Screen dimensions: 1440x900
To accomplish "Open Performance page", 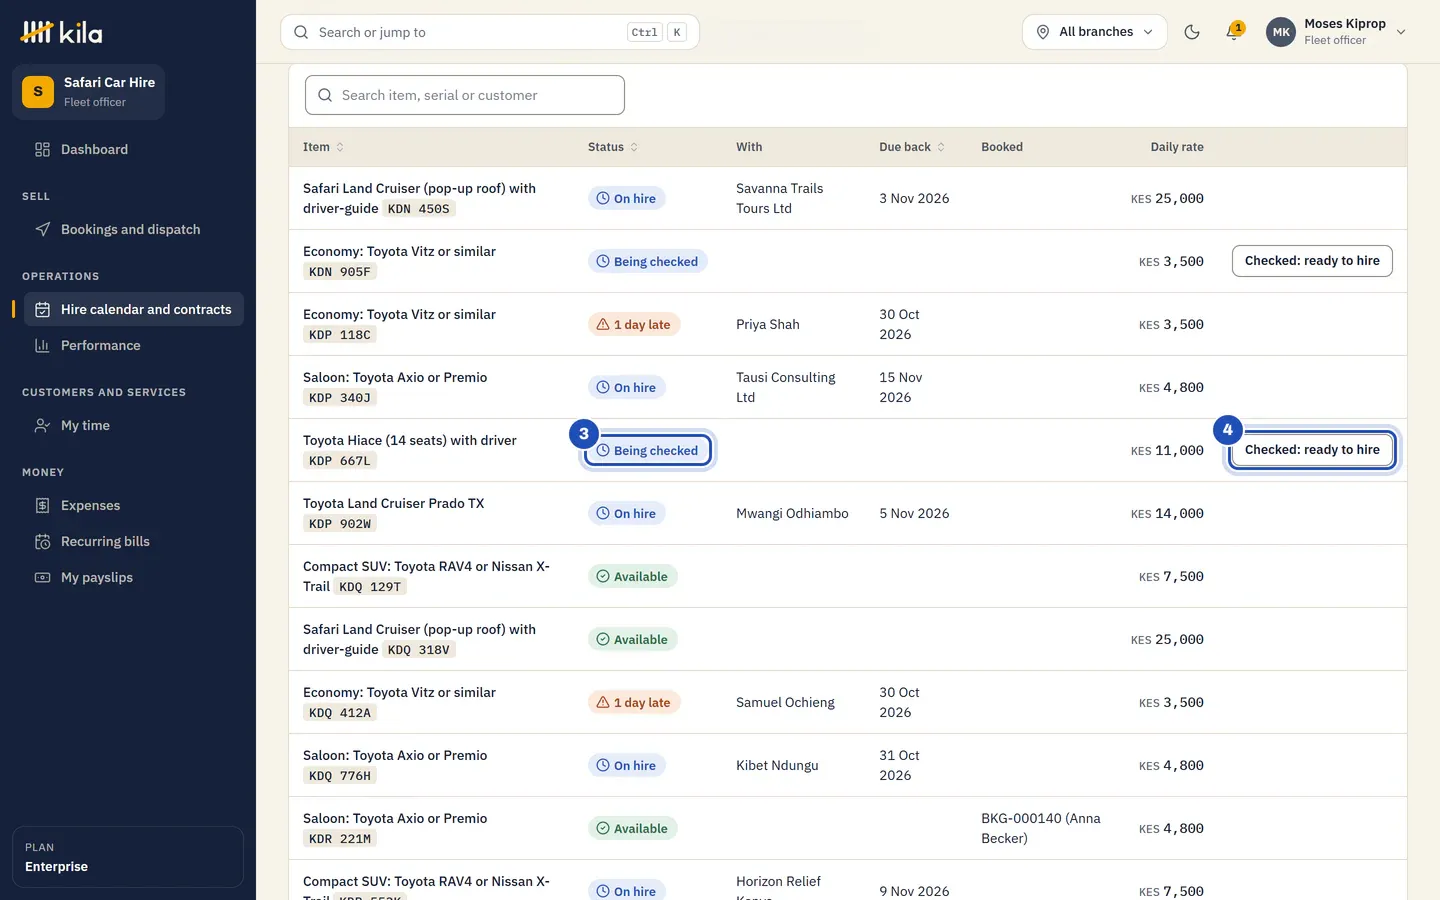I will point(133,345).
